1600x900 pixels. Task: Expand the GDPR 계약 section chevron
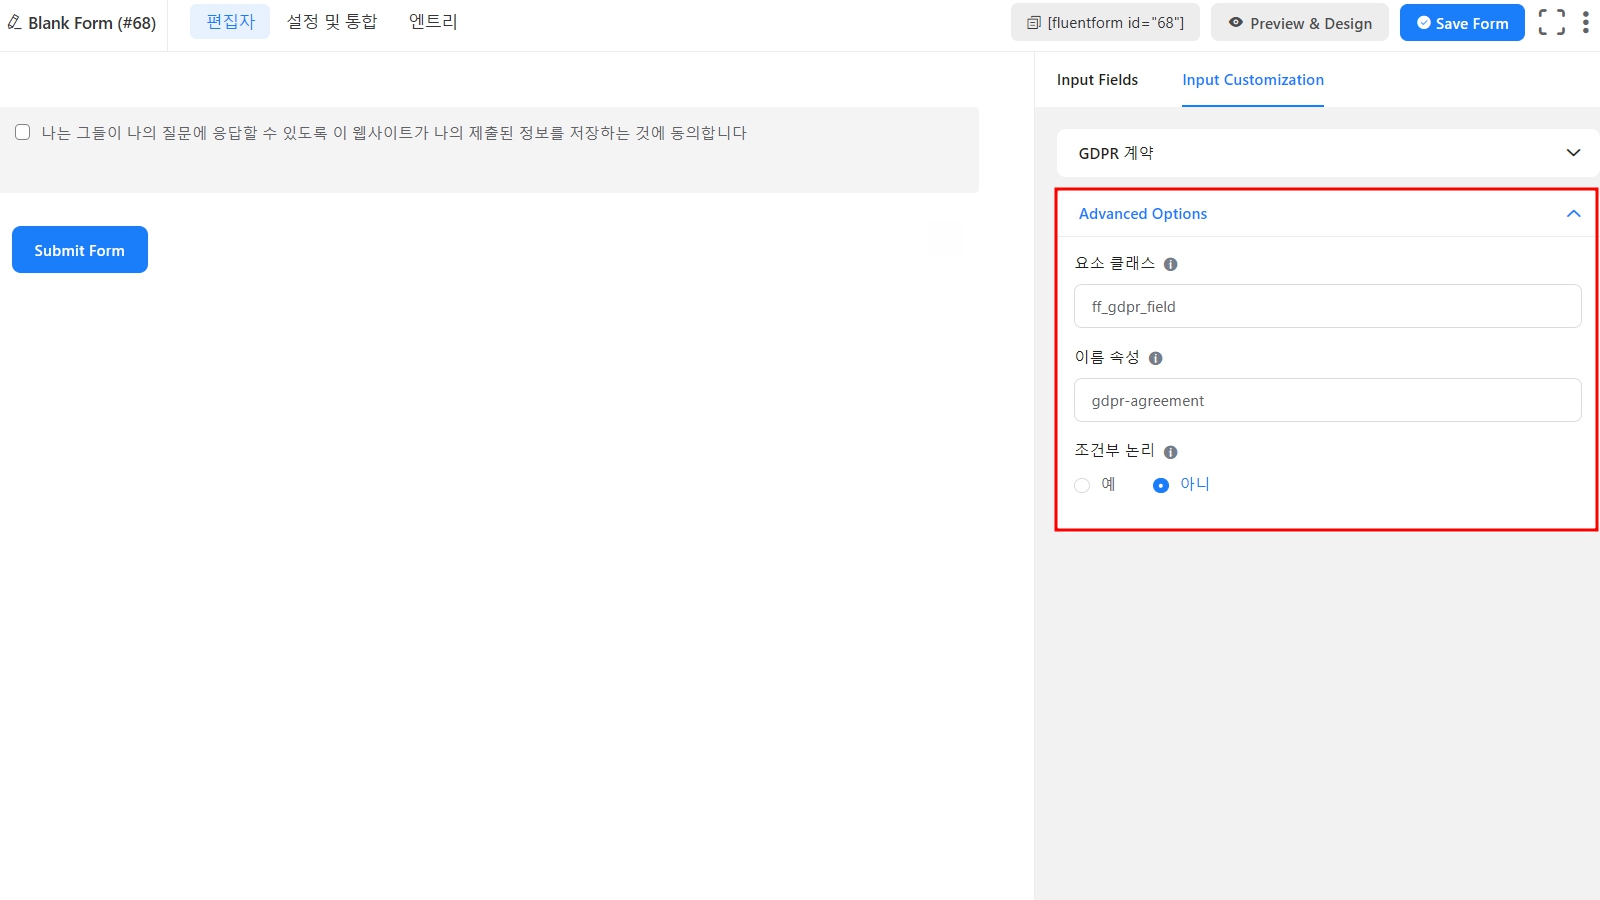[x=1573, y=153]
